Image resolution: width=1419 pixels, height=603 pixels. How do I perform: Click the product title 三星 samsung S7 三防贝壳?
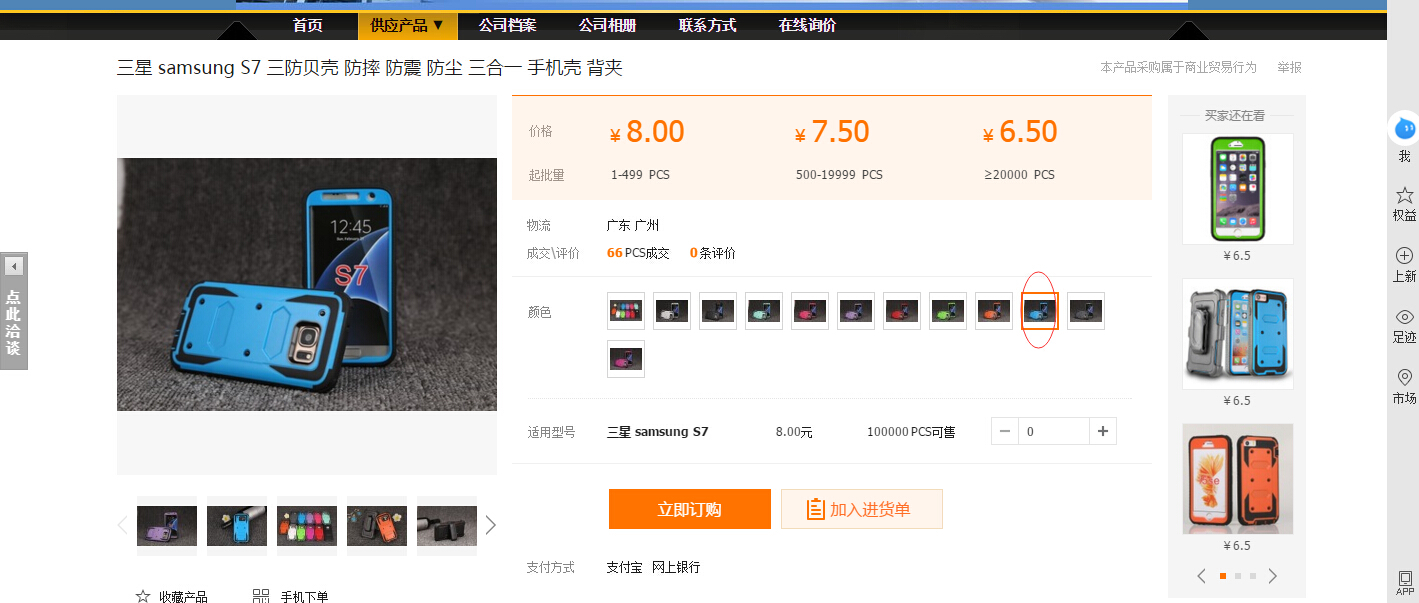370,68
